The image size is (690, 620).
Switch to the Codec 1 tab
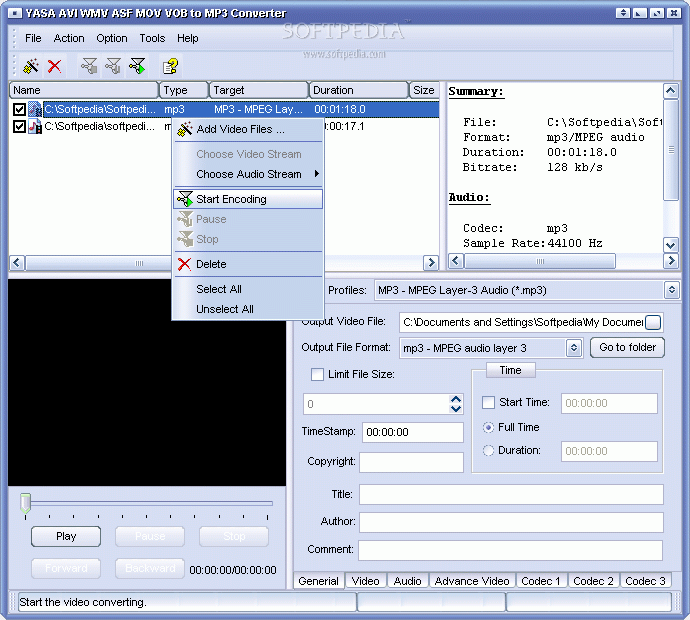[541, 581]
